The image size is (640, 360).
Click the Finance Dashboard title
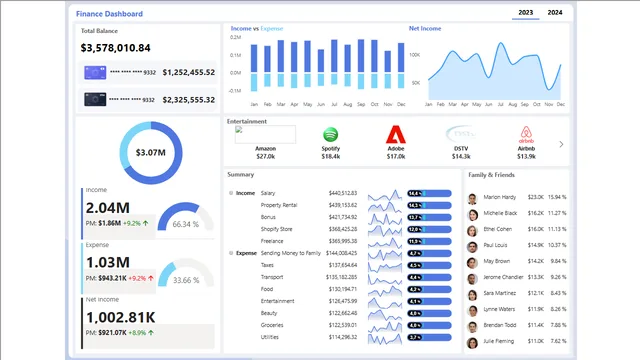(x=109, y=14)
